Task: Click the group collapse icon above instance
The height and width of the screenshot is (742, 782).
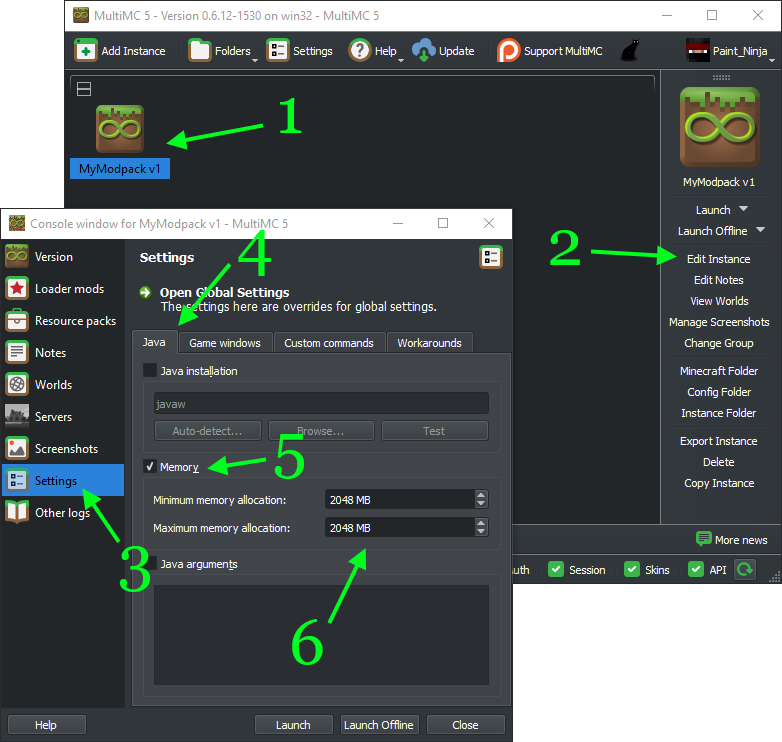Action: [x=84, y=89]
